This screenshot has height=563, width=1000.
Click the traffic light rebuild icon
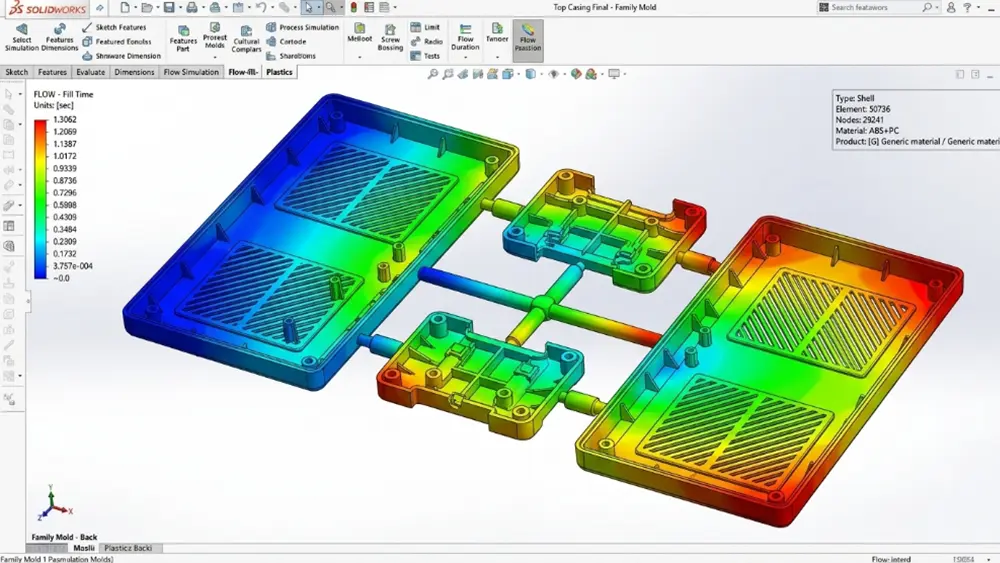click(x=353, y=8)
